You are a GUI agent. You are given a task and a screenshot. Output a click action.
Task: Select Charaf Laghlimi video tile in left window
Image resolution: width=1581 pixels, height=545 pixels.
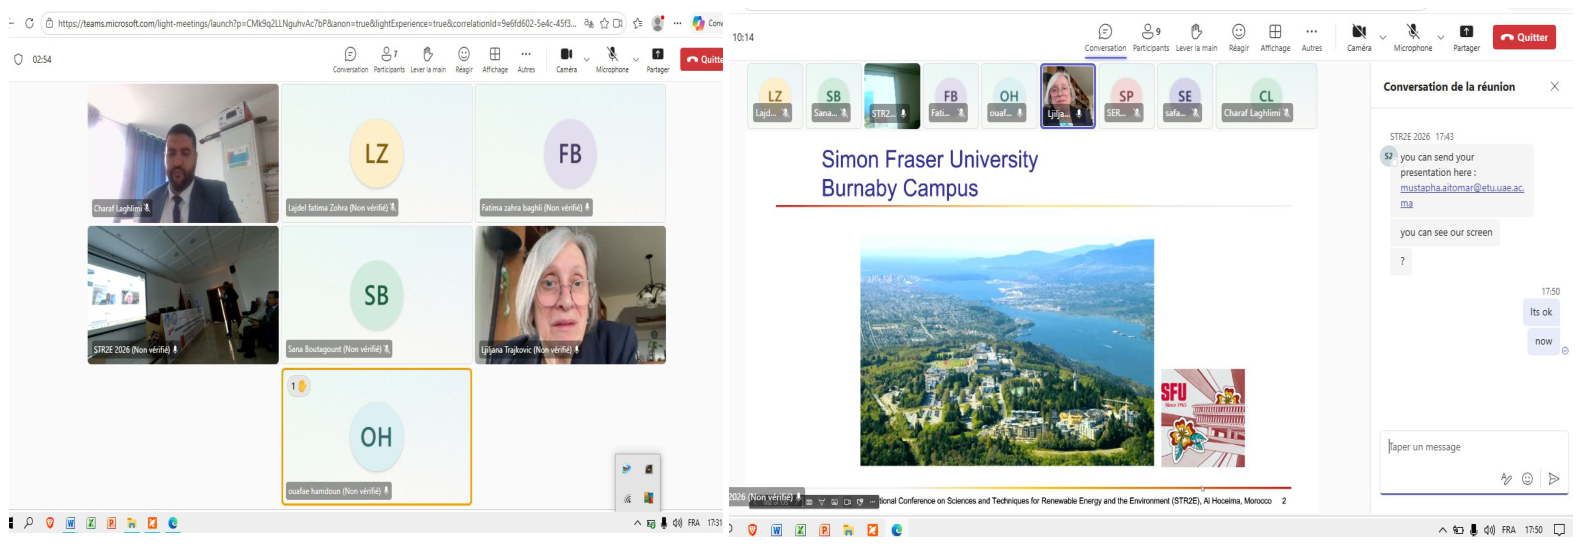[x=183, y=153]
